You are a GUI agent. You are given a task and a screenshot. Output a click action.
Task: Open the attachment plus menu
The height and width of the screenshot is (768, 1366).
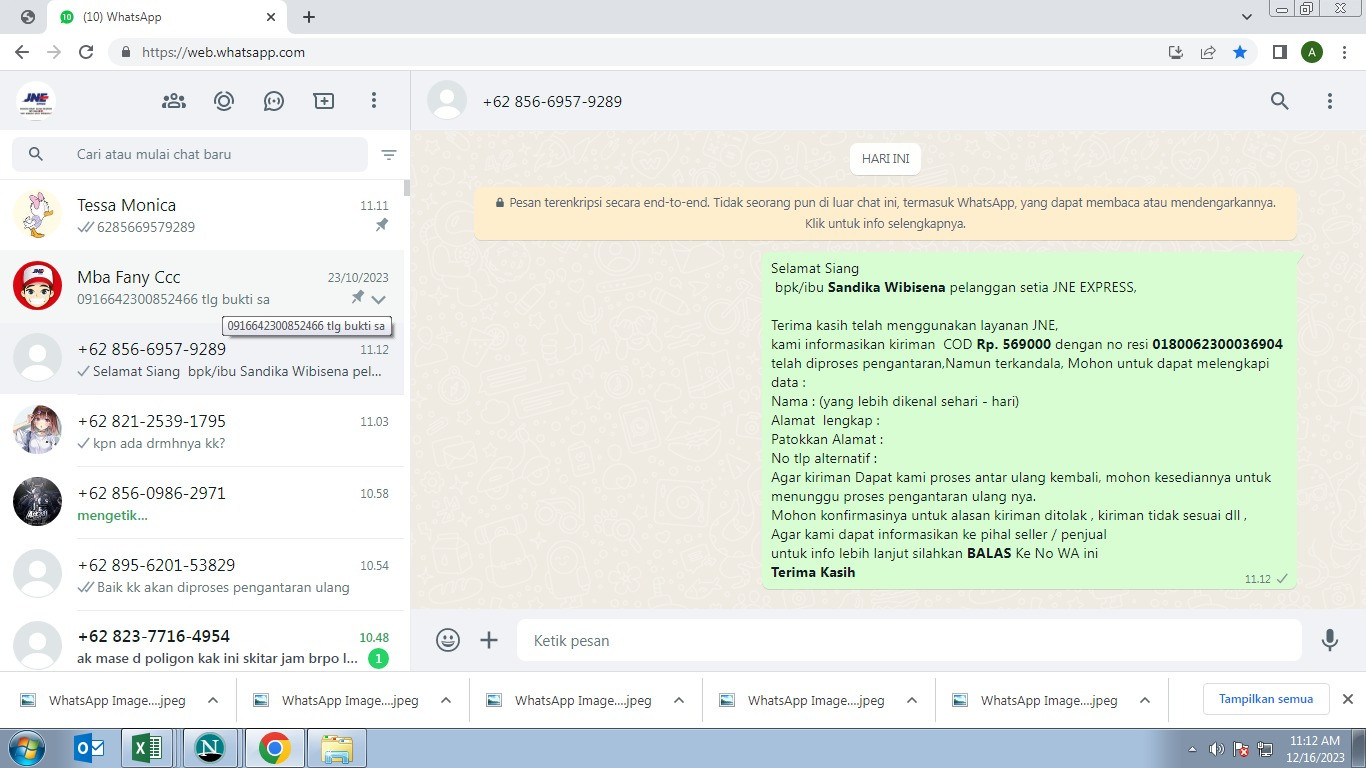(x=489, y=640)
